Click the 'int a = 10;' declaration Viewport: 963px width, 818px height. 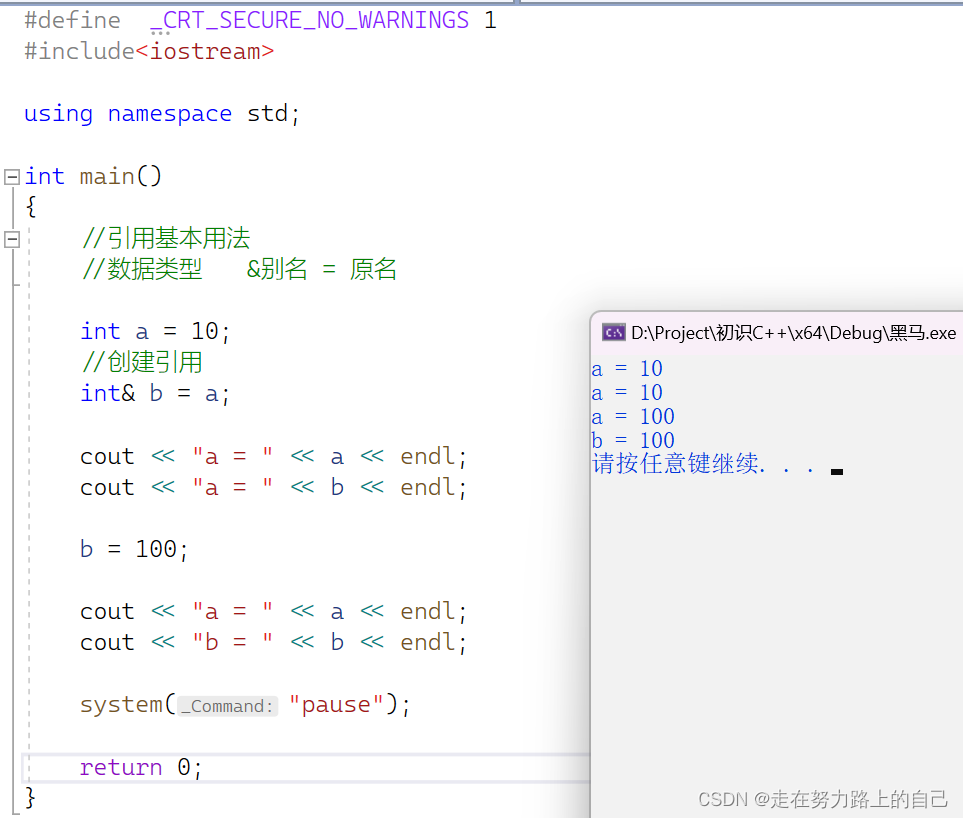click(x=155, y=332)
